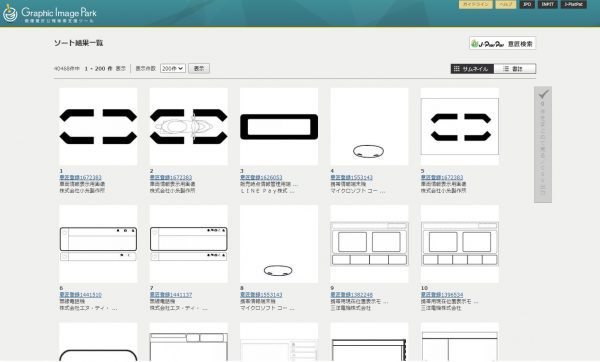Open the INPIT header link
600x362 pixels.
547,4
